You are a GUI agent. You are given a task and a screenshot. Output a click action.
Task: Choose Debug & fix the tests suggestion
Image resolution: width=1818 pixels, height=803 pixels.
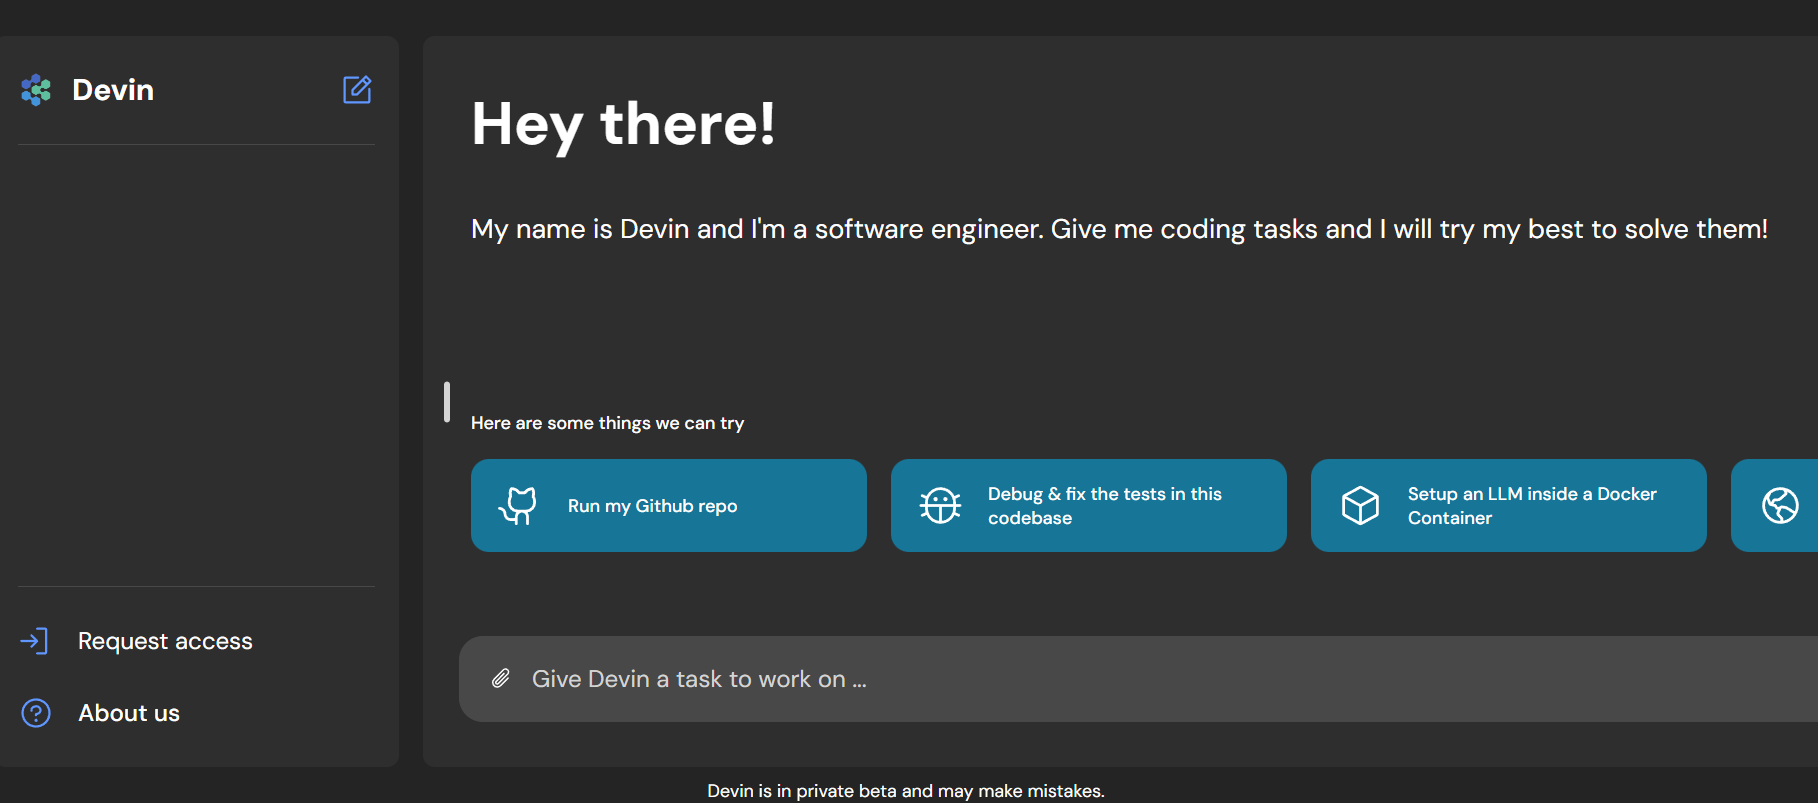click(1089, 505)
